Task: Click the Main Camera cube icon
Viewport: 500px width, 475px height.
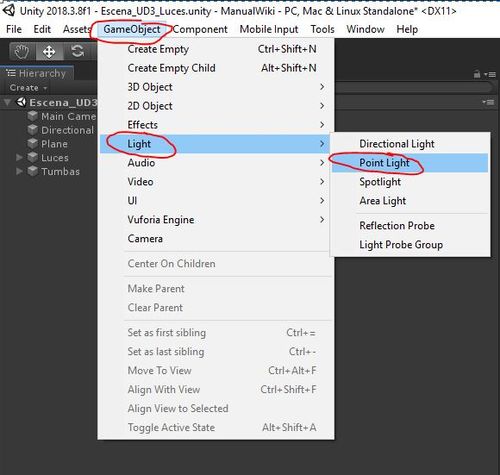Action: [32, 116]
